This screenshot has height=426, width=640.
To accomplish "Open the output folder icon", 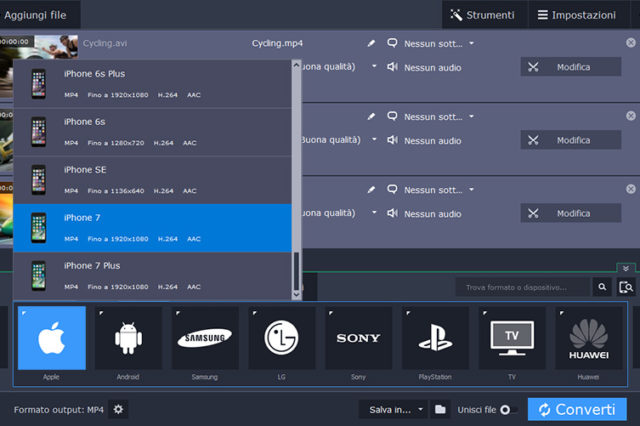I will pyautogui.click(x=439, y=409).
